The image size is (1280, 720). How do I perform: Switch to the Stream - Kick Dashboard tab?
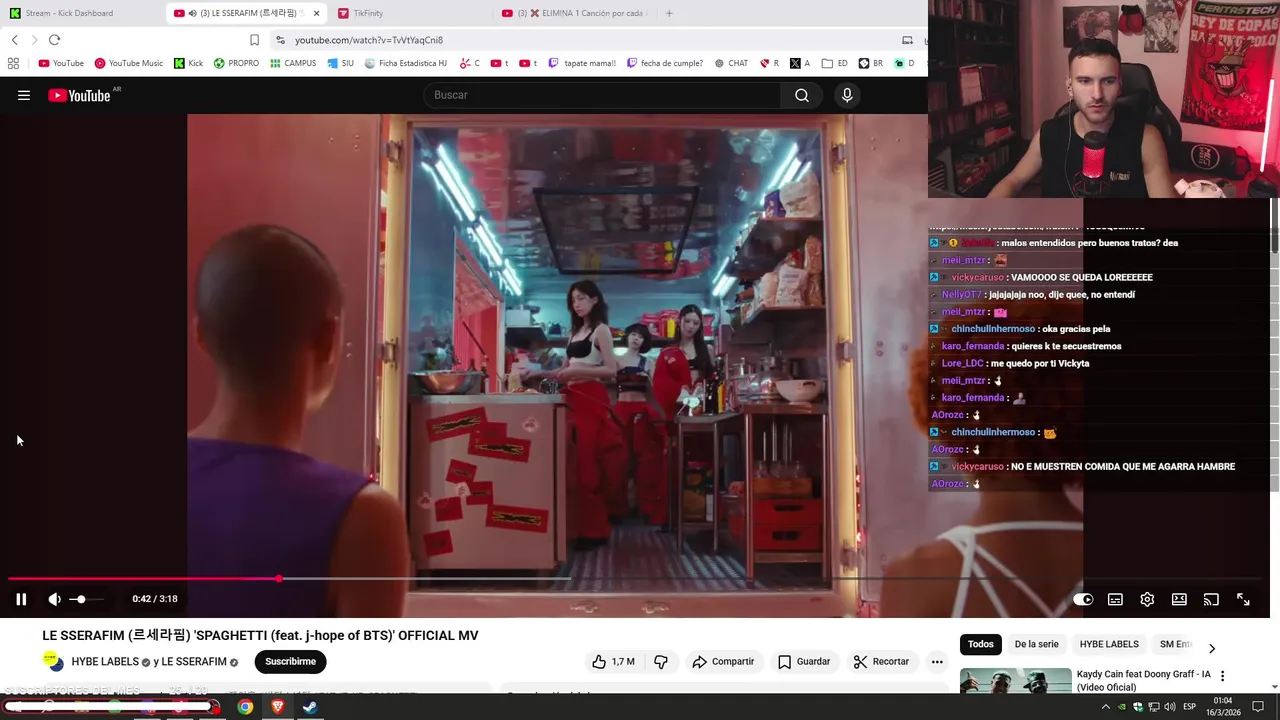[x=83, y=13]
